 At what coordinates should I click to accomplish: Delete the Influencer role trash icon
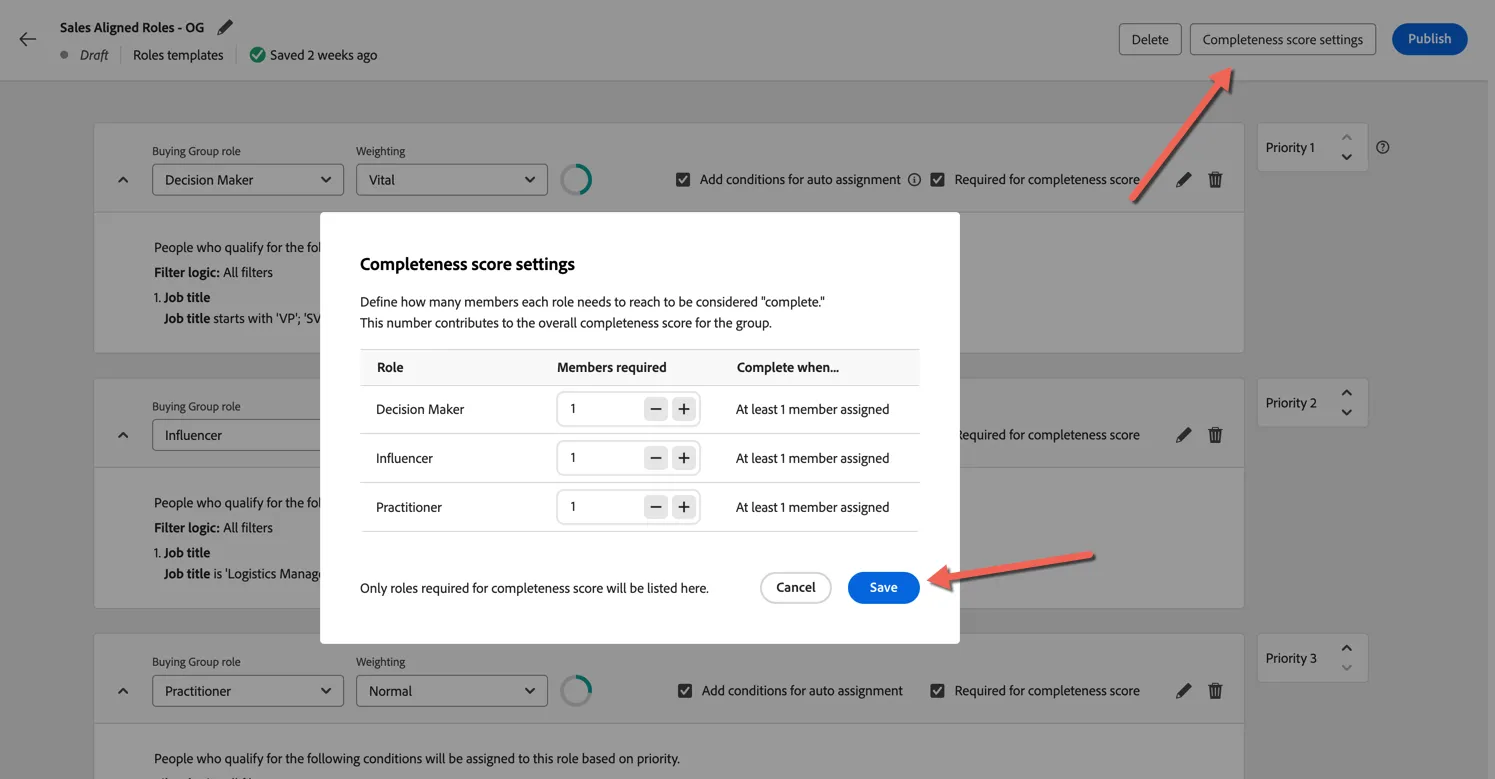pyautogui.click(x=1215, y=435)
